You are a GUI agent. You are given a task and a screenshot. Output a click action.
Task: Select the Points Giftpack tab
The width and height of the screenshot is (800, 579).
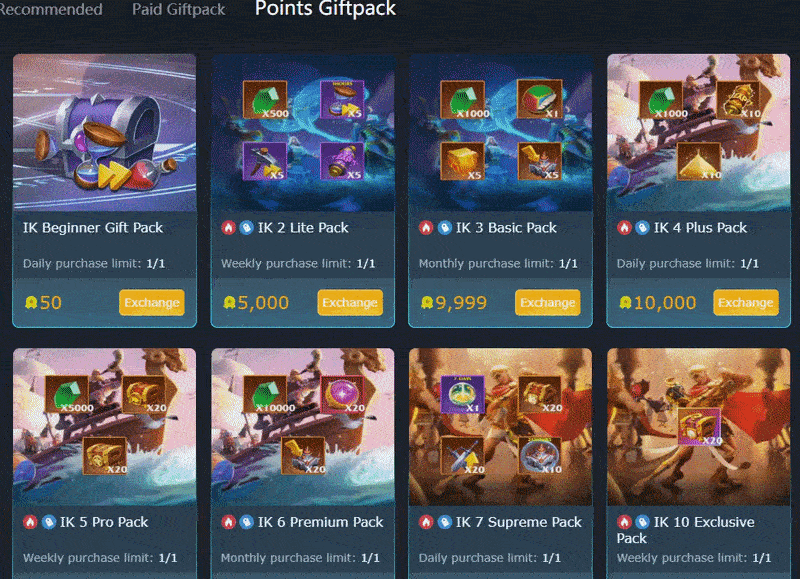click(x=326, y=9)
